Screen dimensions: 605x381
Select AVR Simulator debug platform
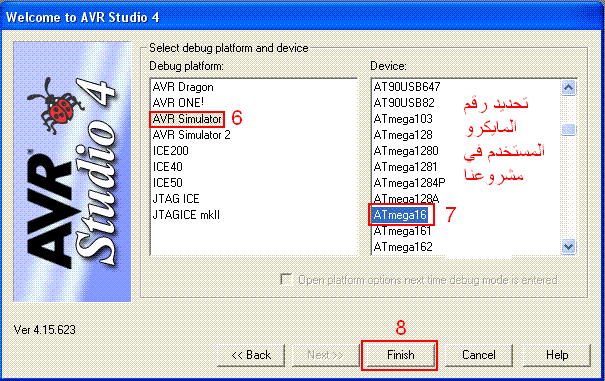[x=187, y=119]
